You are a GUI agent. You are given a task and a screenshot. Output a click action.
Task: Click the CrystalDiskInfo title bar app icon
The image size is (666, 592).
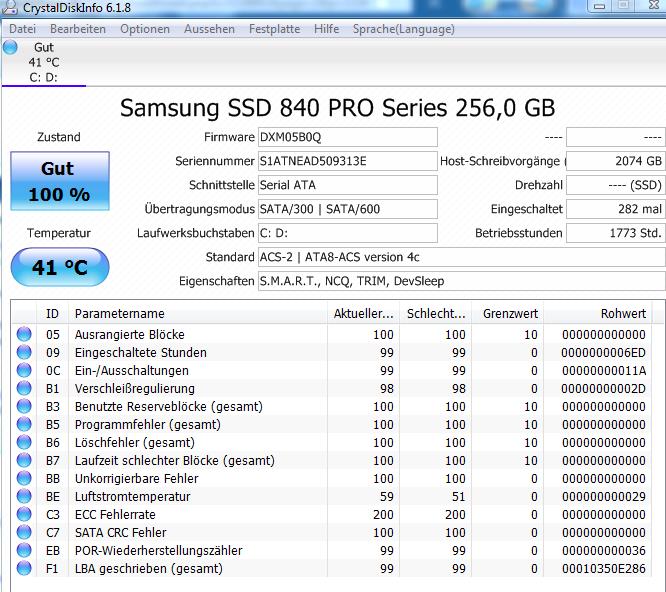(9, 7)
